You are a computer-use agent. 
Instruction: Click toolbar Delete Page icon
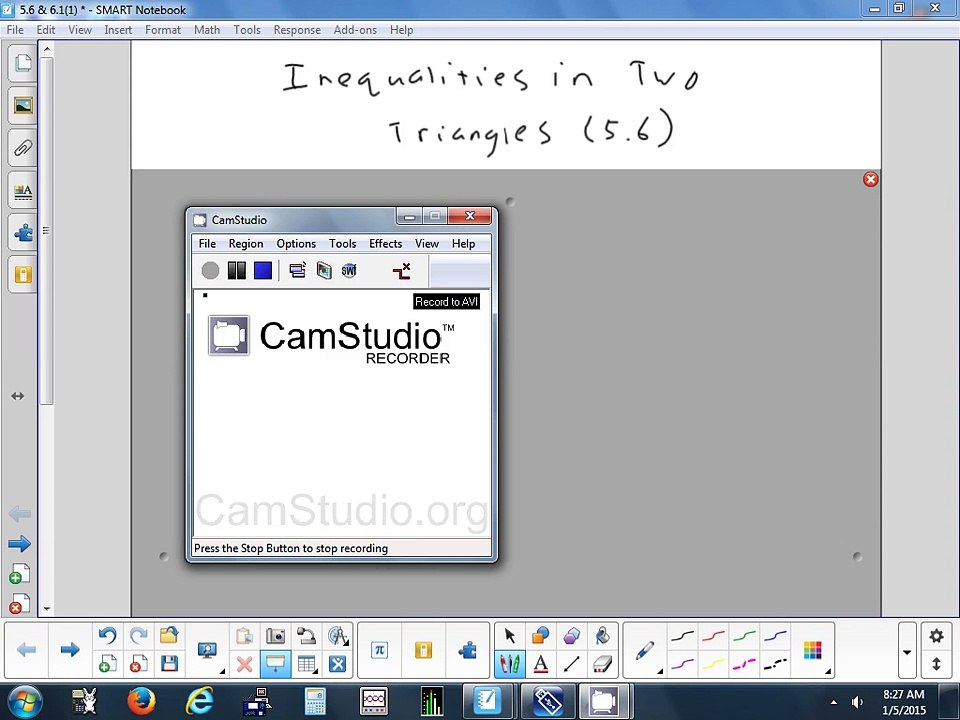(x=139, y=664)
